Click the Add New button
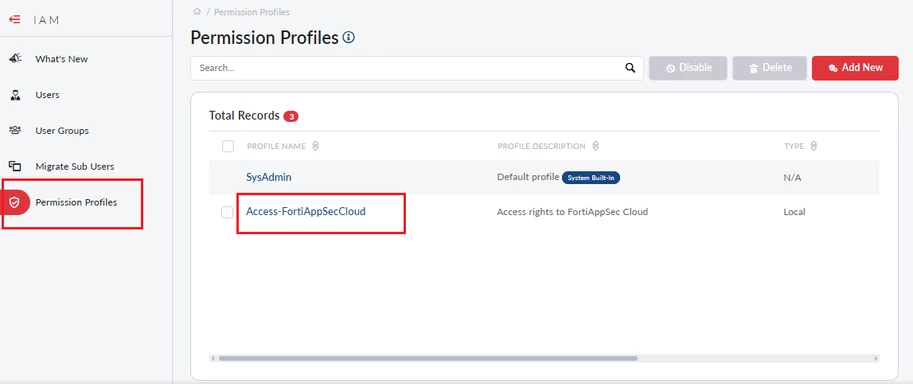This screenshot has height=384, width=913. click(x=855, y=68)
